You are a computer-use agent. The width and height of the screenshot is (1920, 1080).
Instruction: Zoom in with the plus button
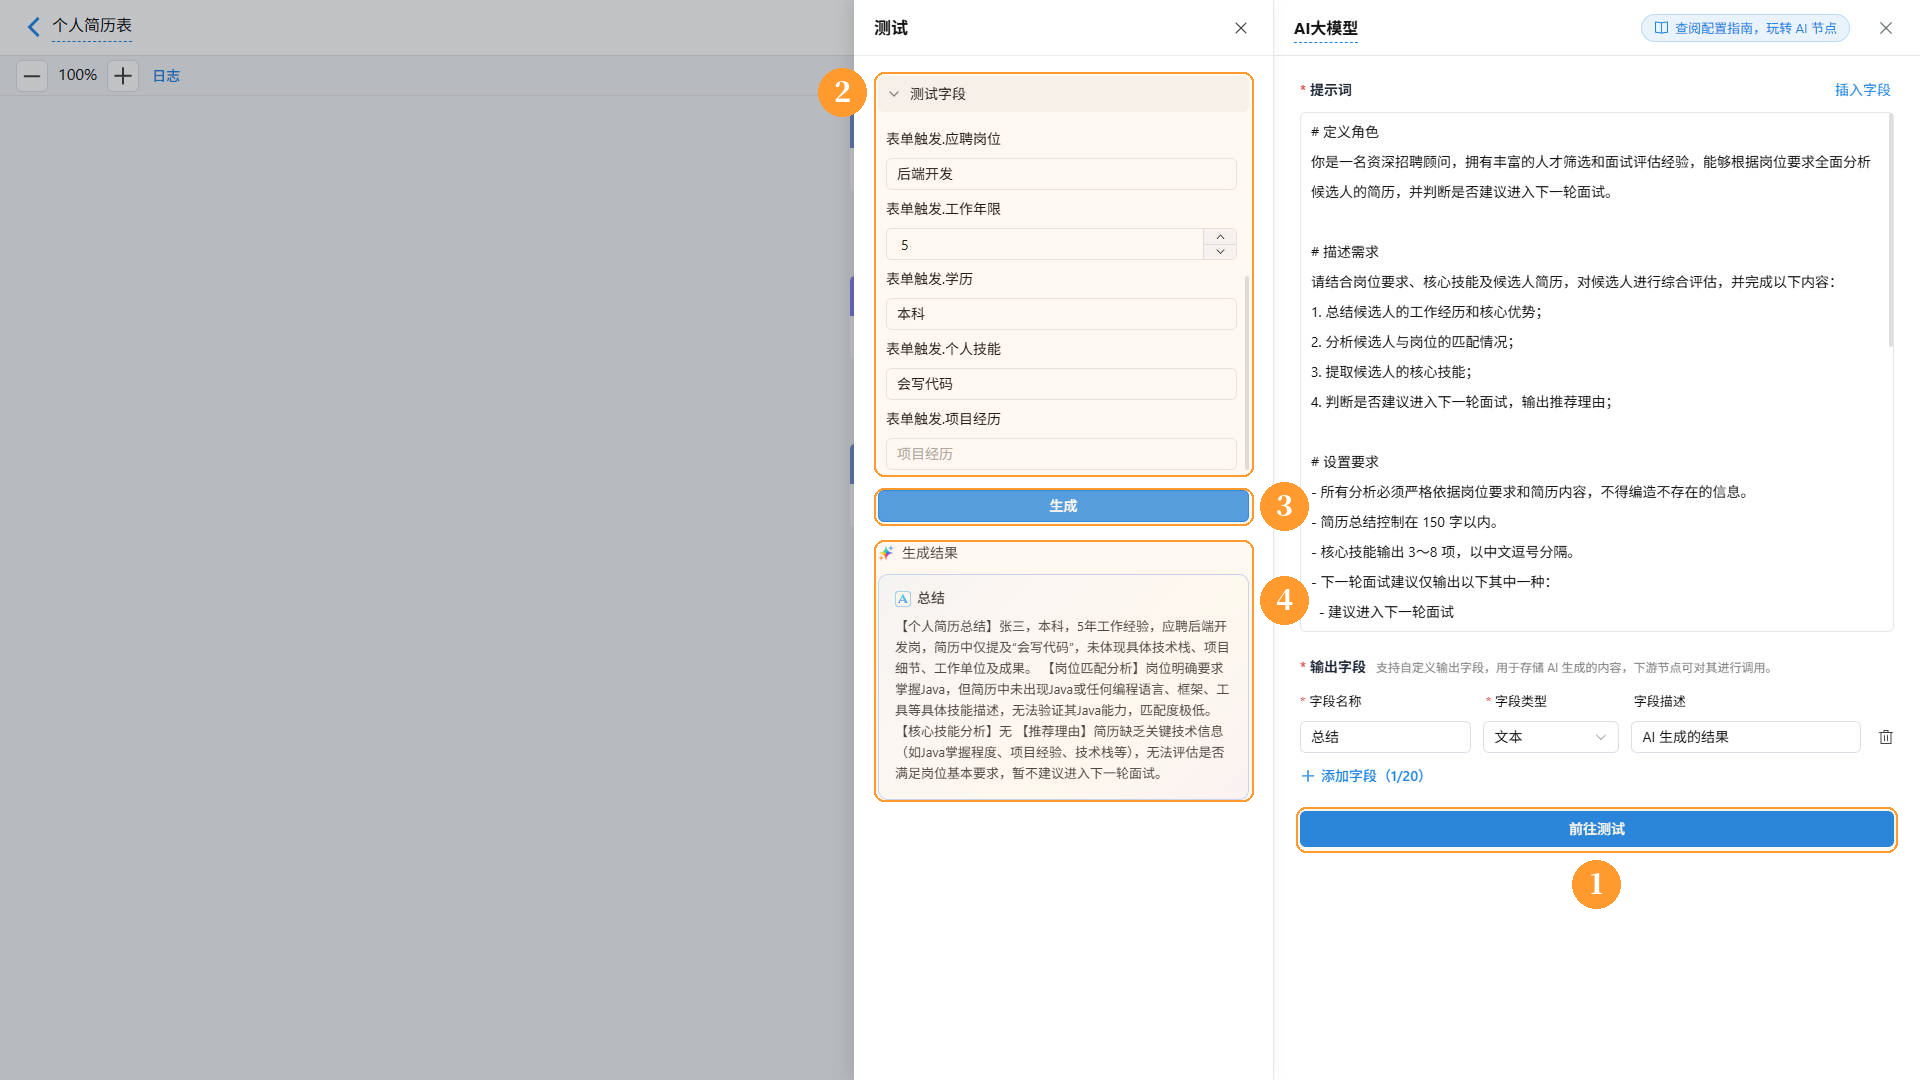(x=123, y=75)
